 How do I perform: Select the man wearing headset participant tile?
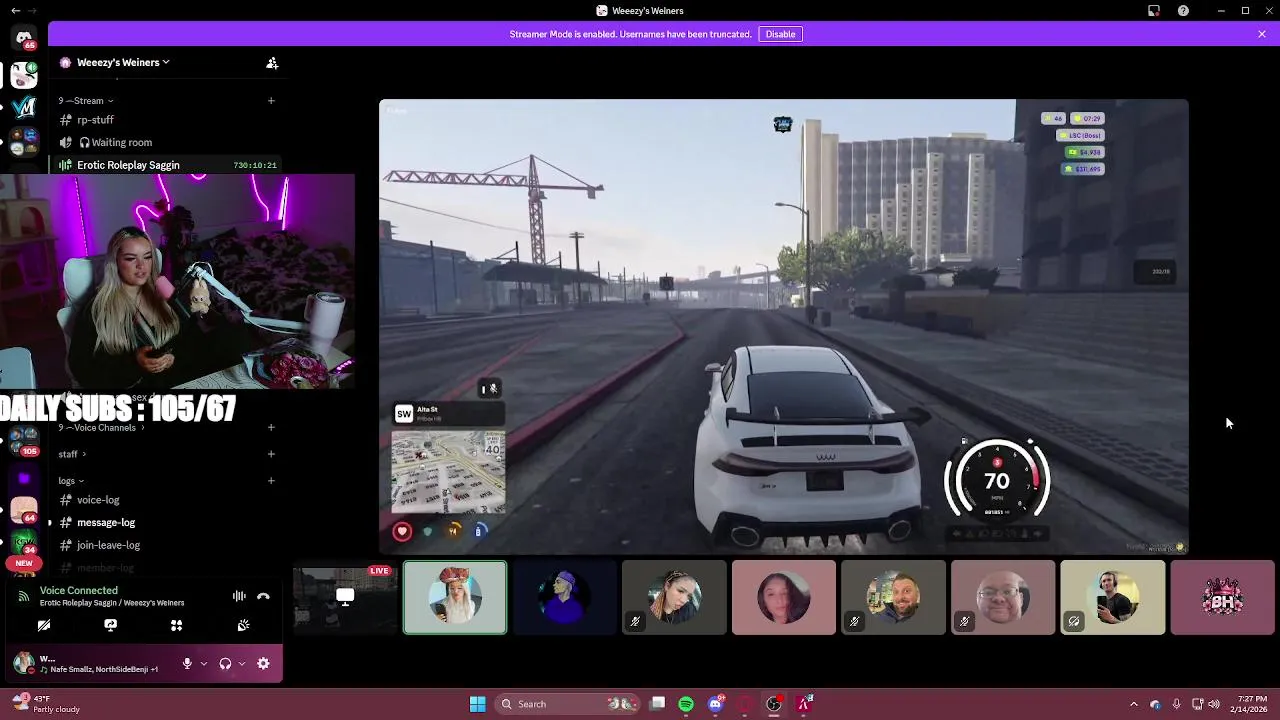(1113, 598)
